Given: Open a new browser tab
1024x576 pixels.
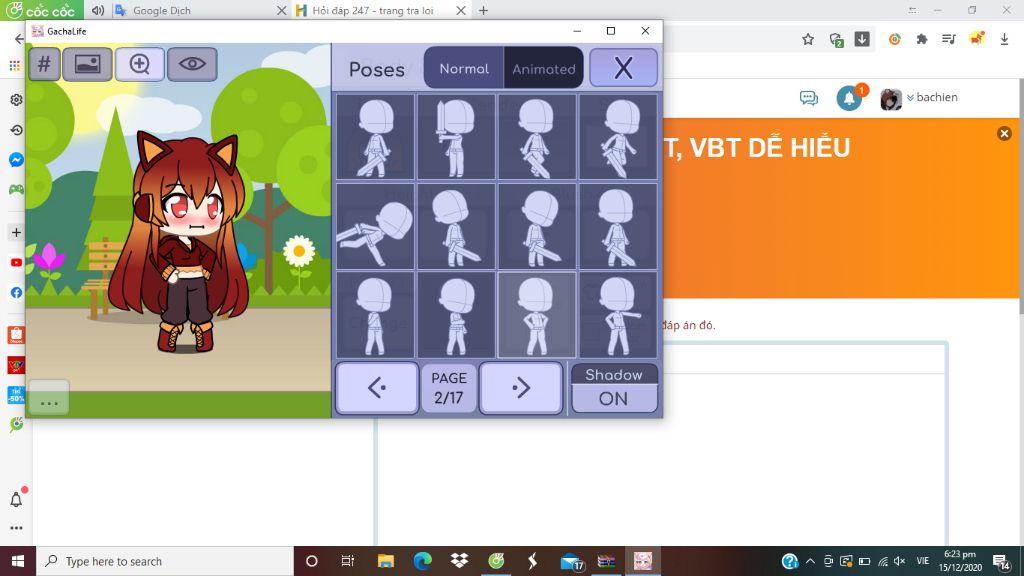Looking at the screenshot, I should coord(483,10).
